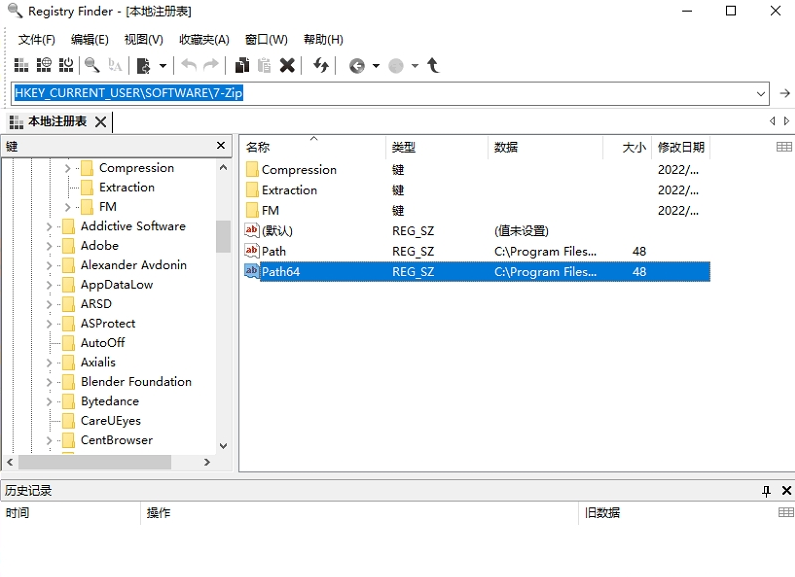795x577 pixels.
Task: Open the 编辑(E) menu
Action: 90,40
